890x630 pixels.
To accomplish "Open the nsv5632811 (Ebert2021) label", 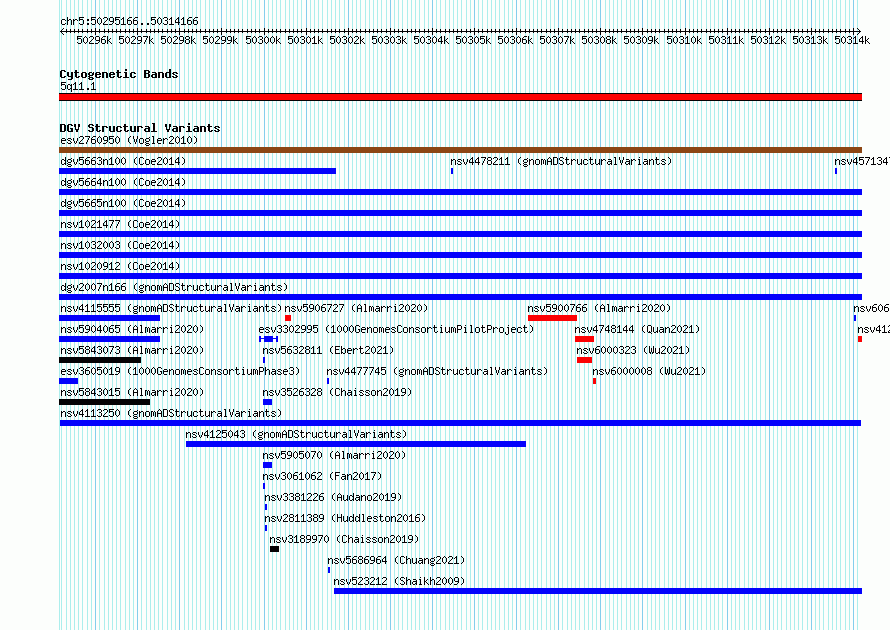I will [x=328, y=350].
